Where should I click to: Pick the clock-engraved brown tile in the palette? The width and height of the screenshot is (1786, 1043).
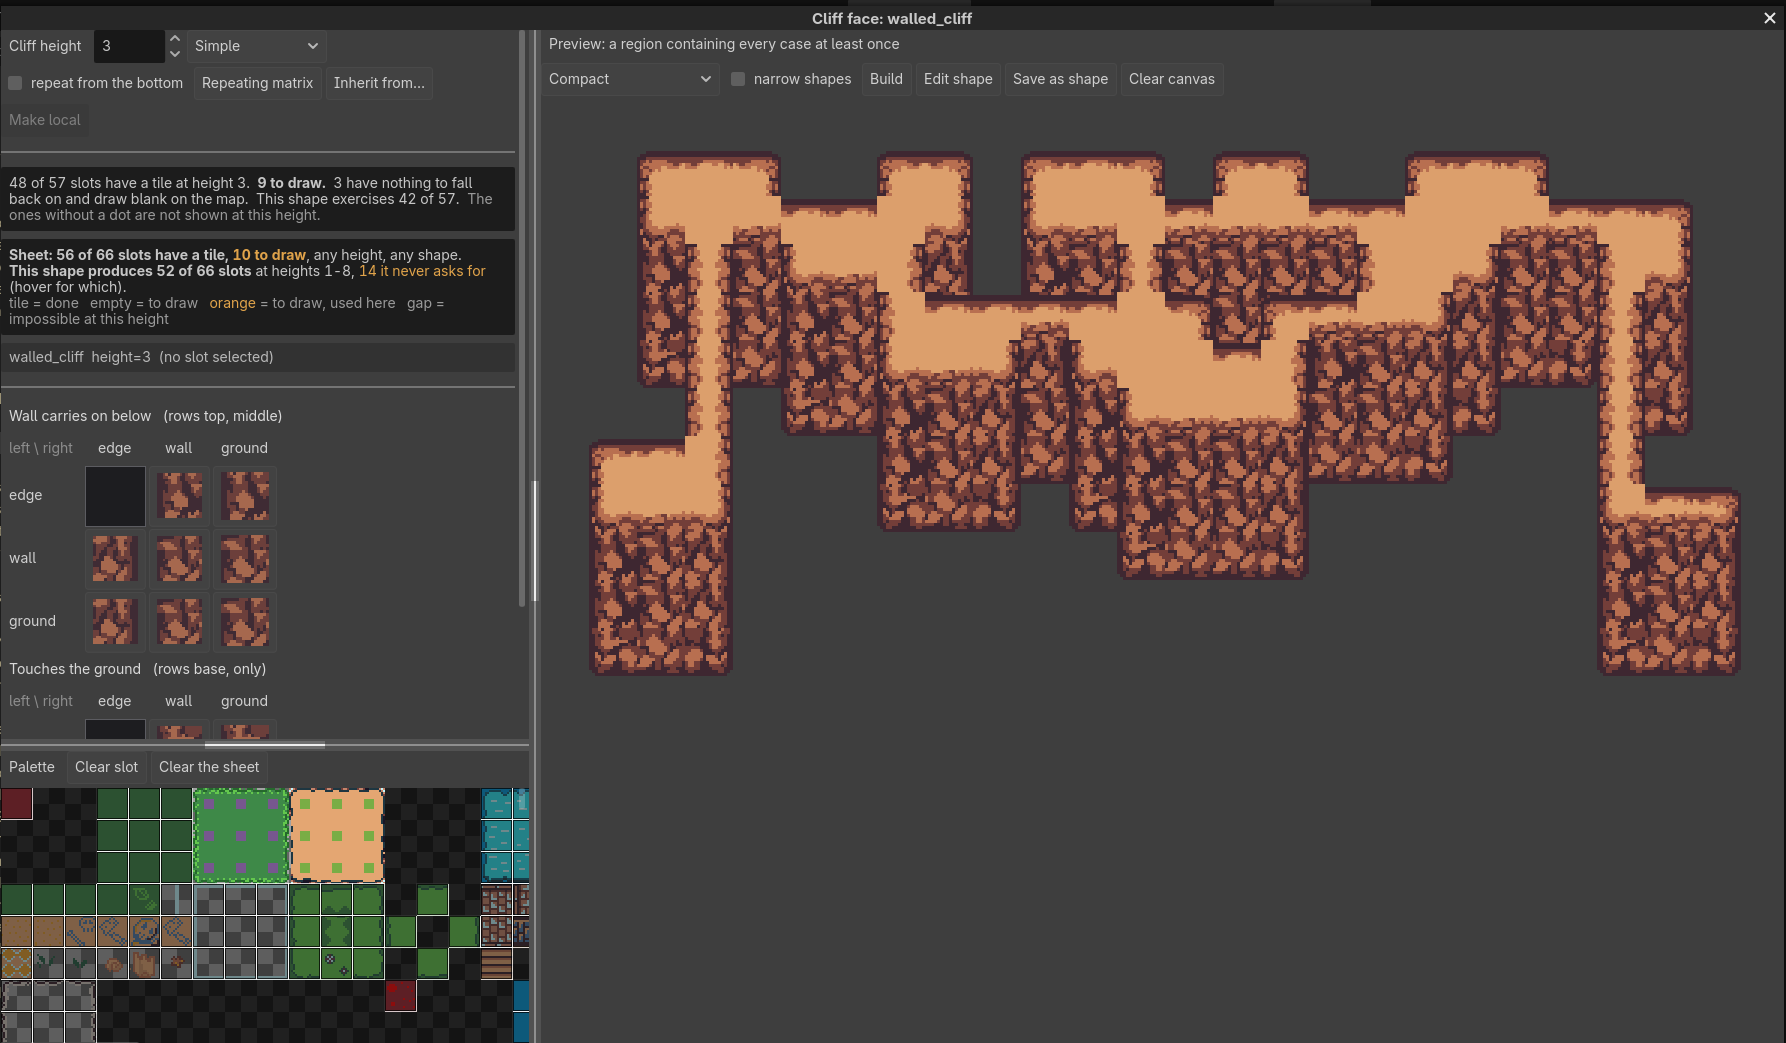click(x=145, y=932)
